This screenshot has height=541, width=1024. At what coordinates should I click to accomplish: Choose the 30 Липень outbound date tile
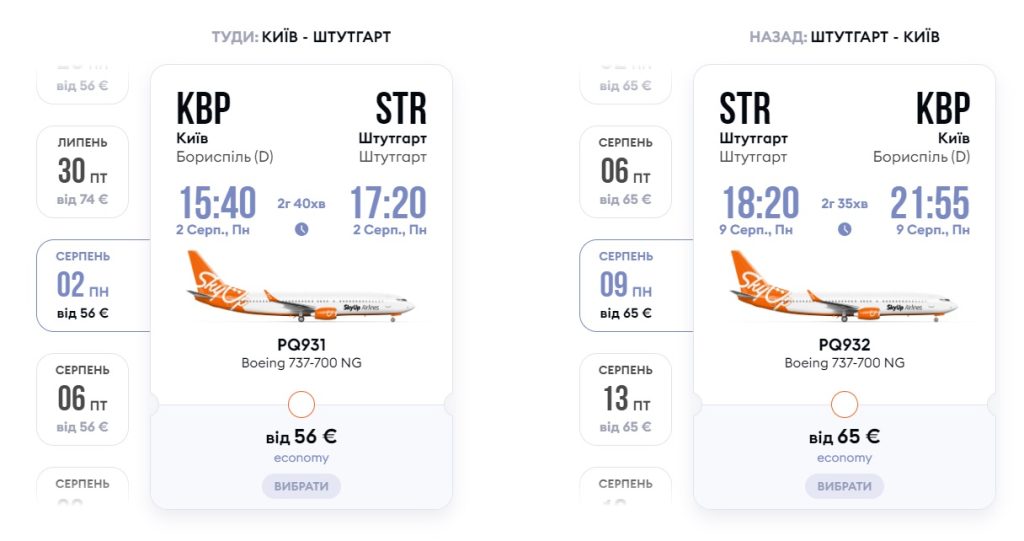[83, 171]
